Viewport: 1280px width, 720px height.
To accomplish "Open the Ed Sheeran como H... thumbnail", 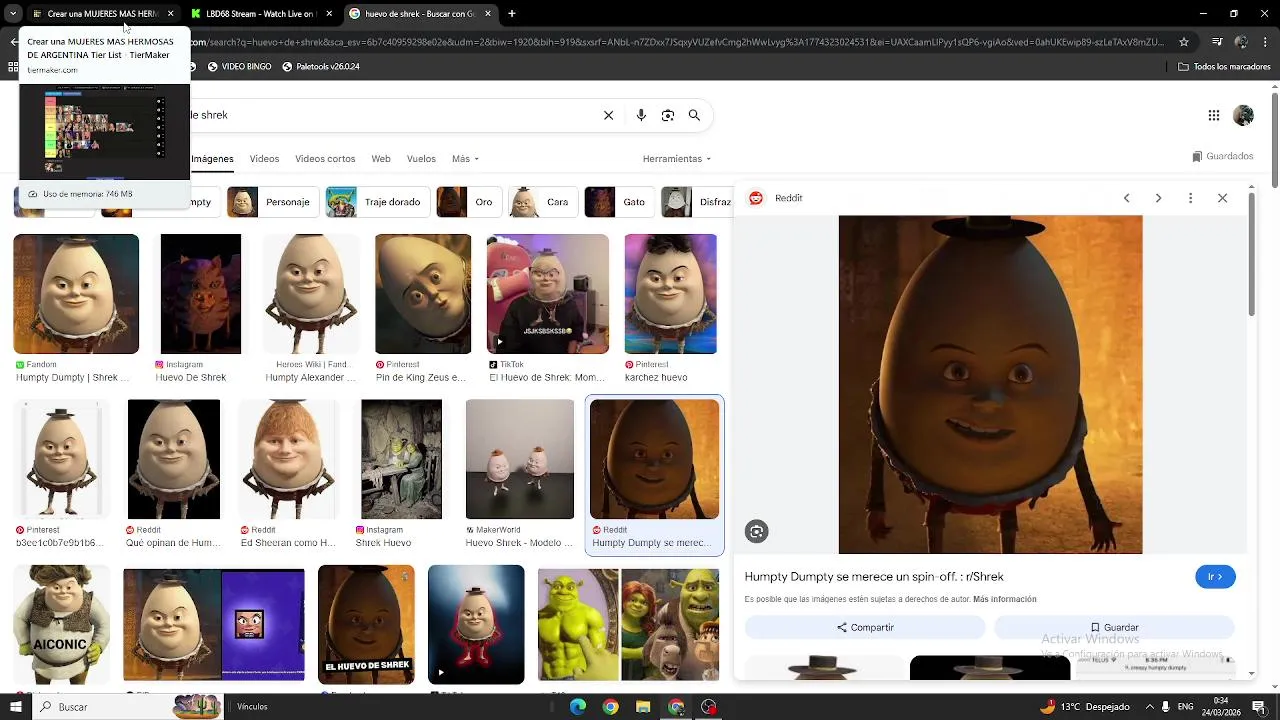I will tap(288, 460).
